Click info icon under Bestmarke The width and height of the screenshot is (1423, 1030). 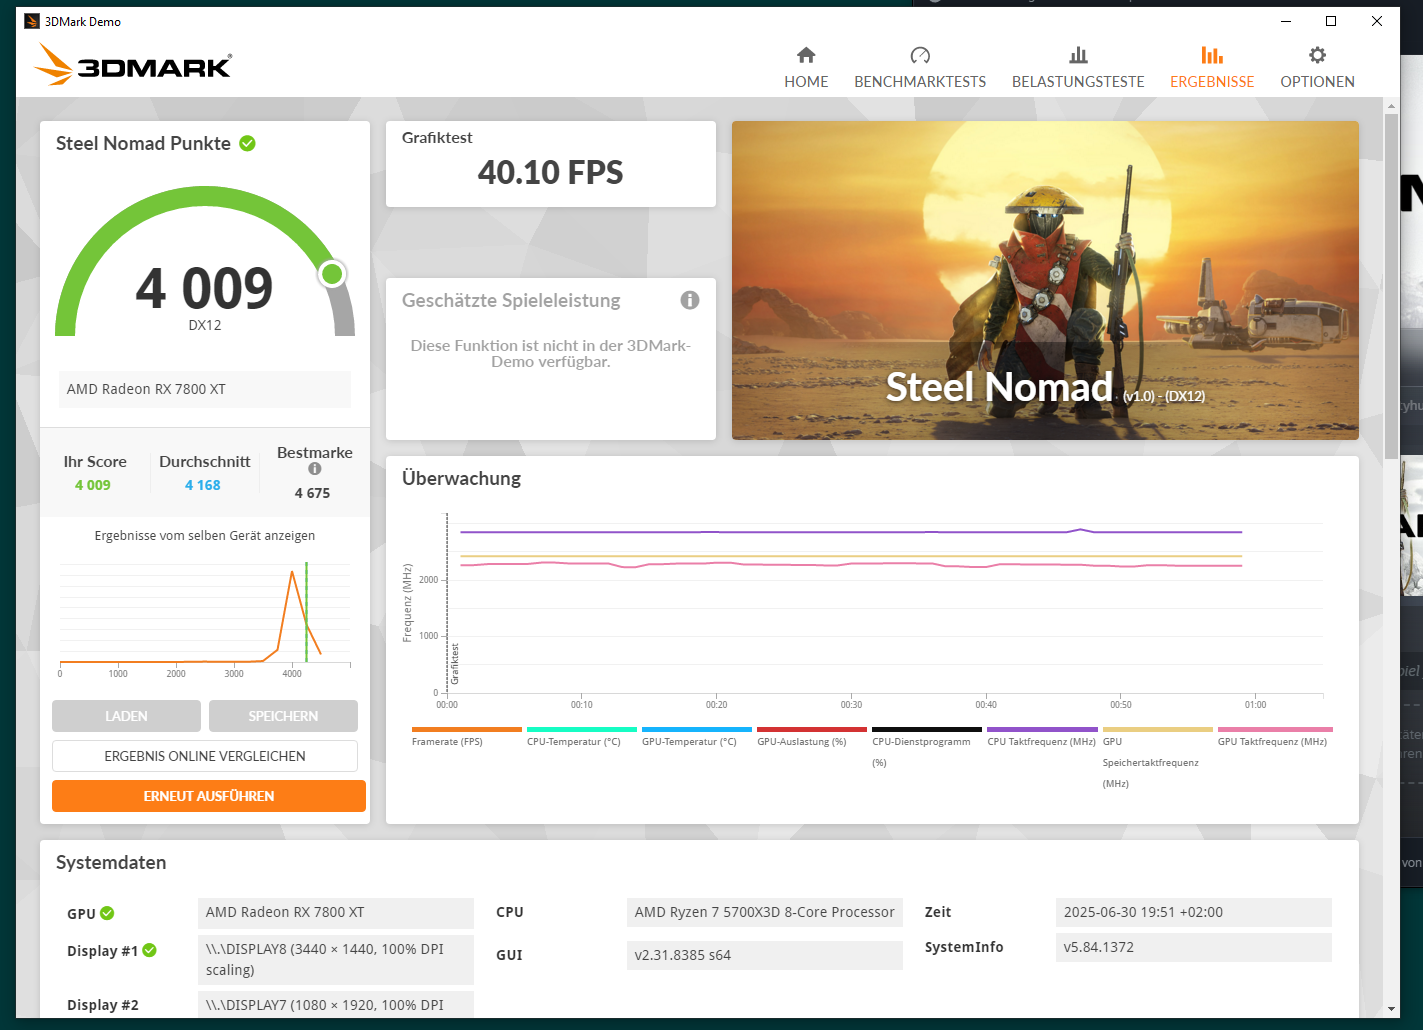pos(315,469)
